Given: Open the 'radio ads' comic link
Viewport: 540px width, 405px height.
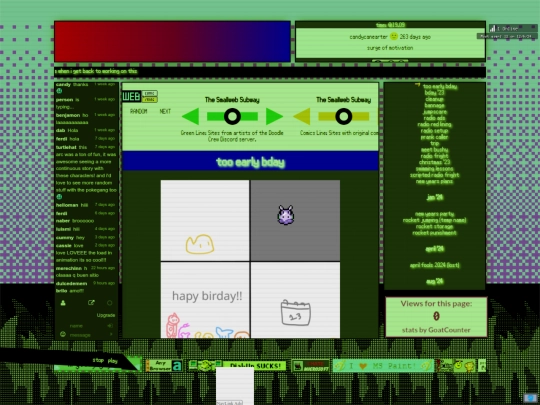Looking at the screenshot, I should [434, 118].
